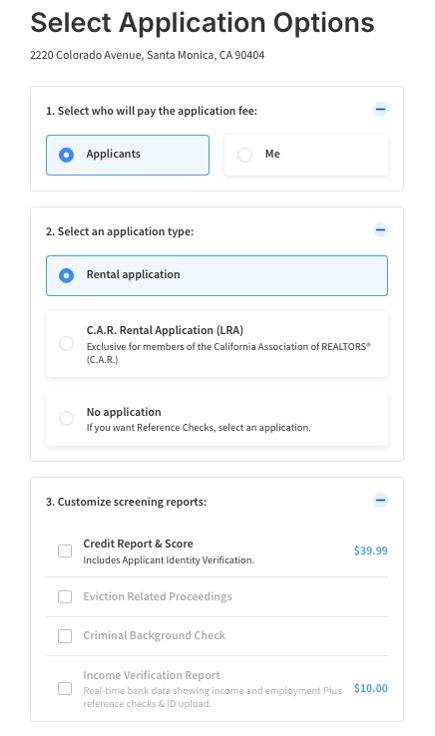
Task: Click the $39.99 credit report price
Action: (x=371, y=551)
